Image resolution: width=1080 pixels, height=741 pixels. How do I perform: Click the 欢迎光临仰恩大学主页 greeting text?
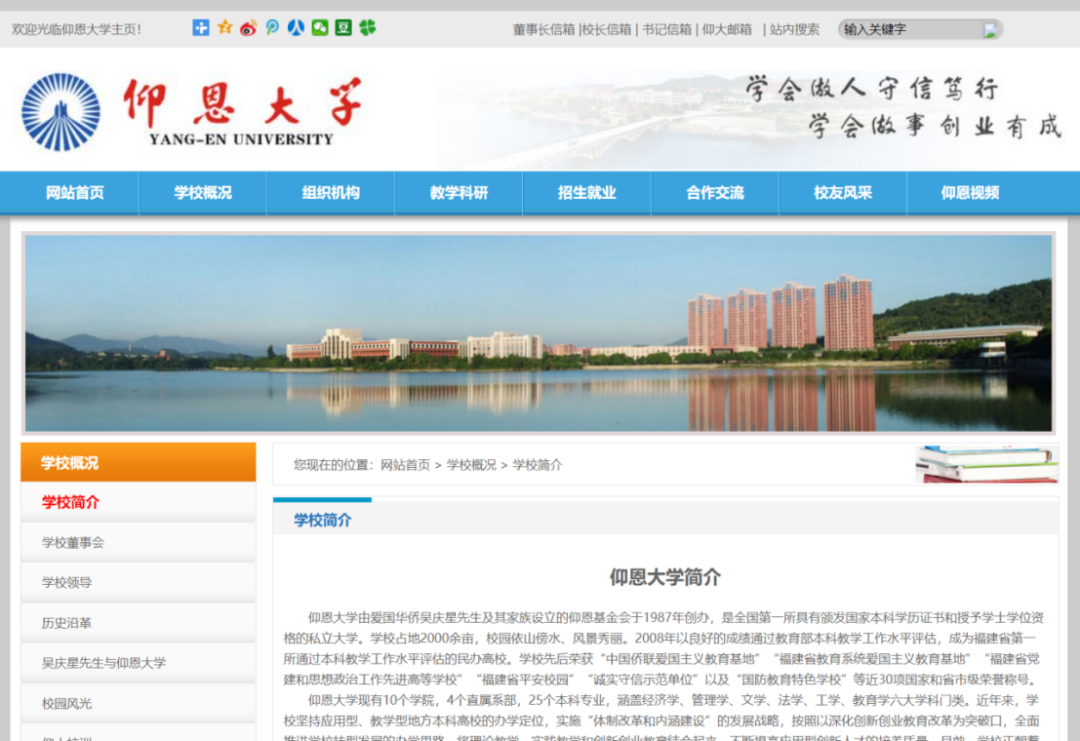76,30
